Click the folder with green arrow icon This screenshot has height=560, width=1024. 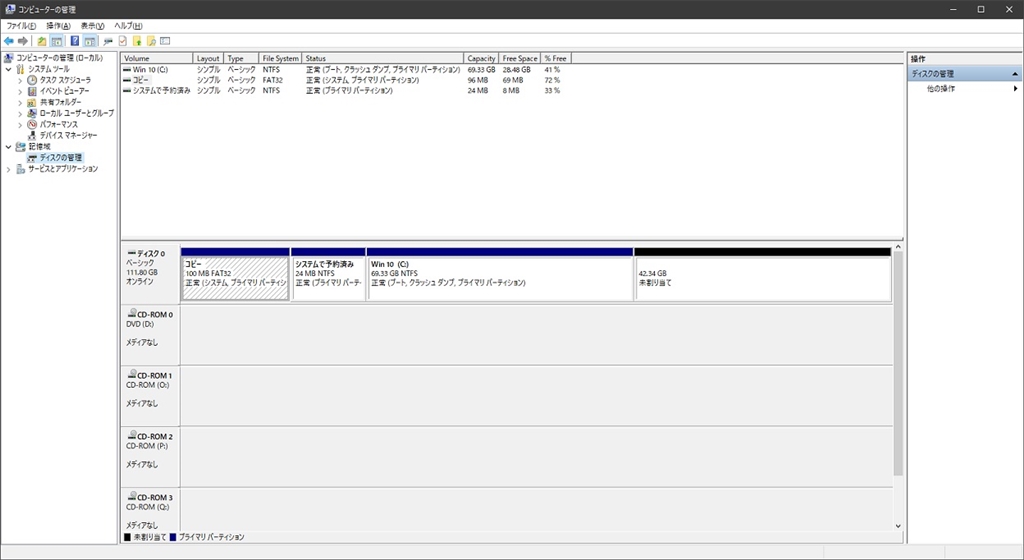tap(137, 41)
